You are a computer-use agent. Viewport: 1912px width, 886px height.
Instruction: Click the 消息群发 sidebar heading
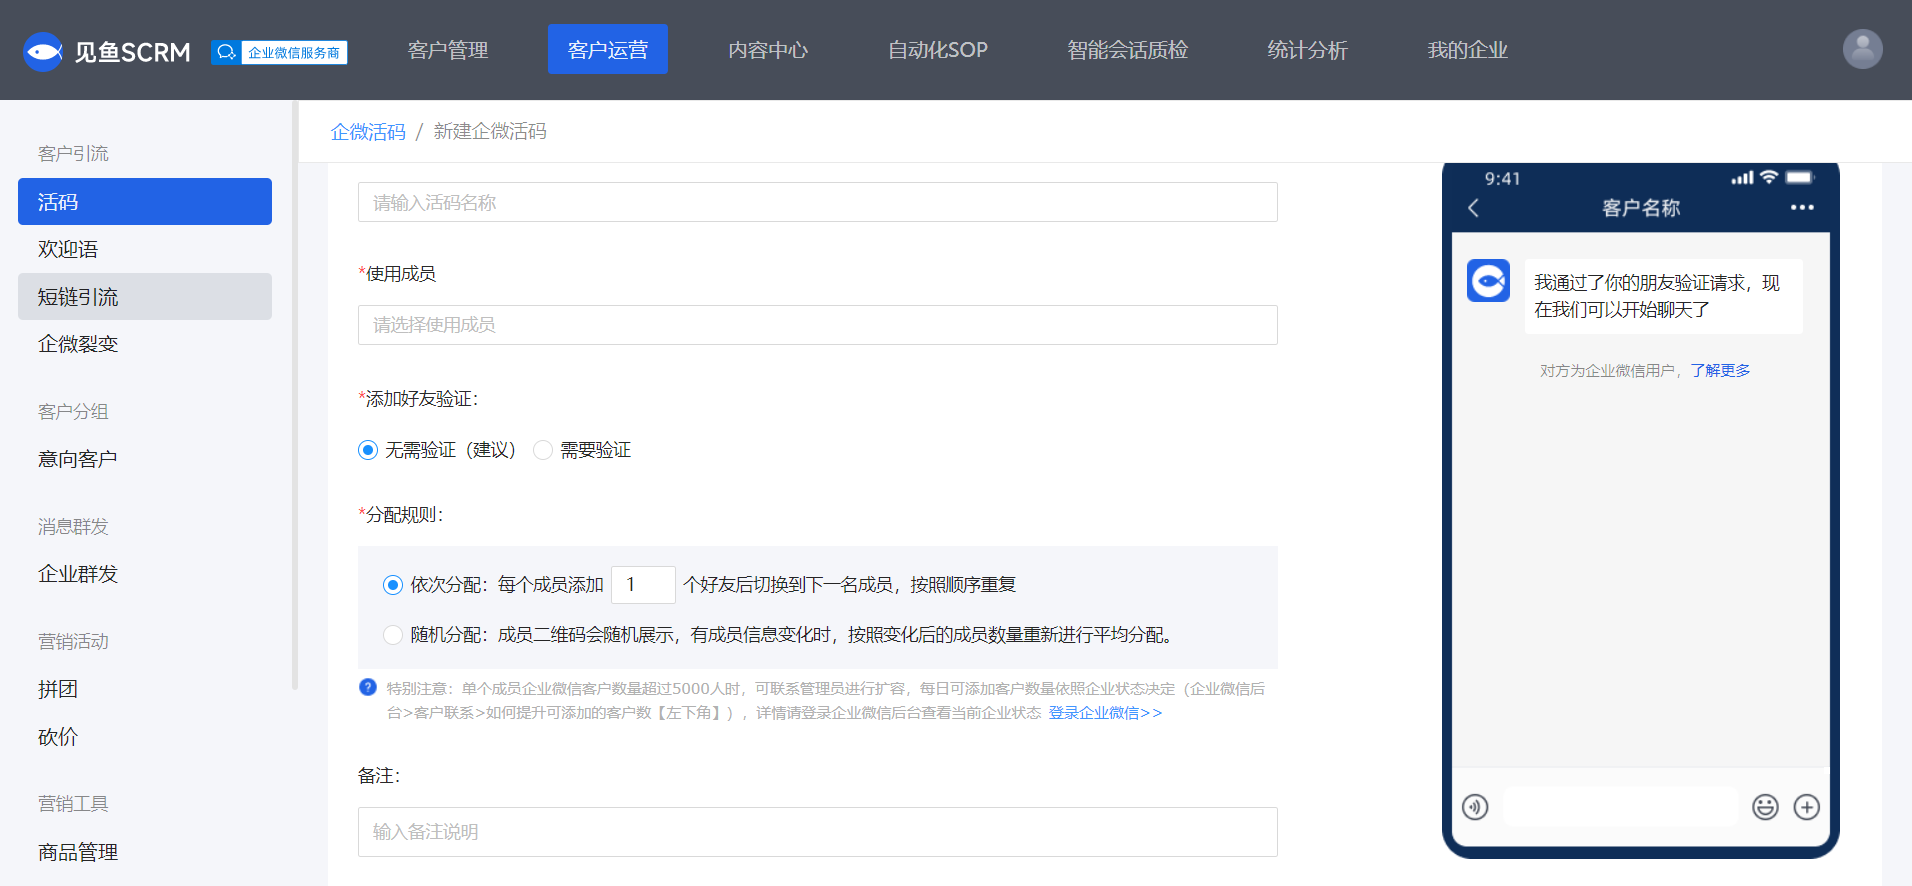[73, 527]
